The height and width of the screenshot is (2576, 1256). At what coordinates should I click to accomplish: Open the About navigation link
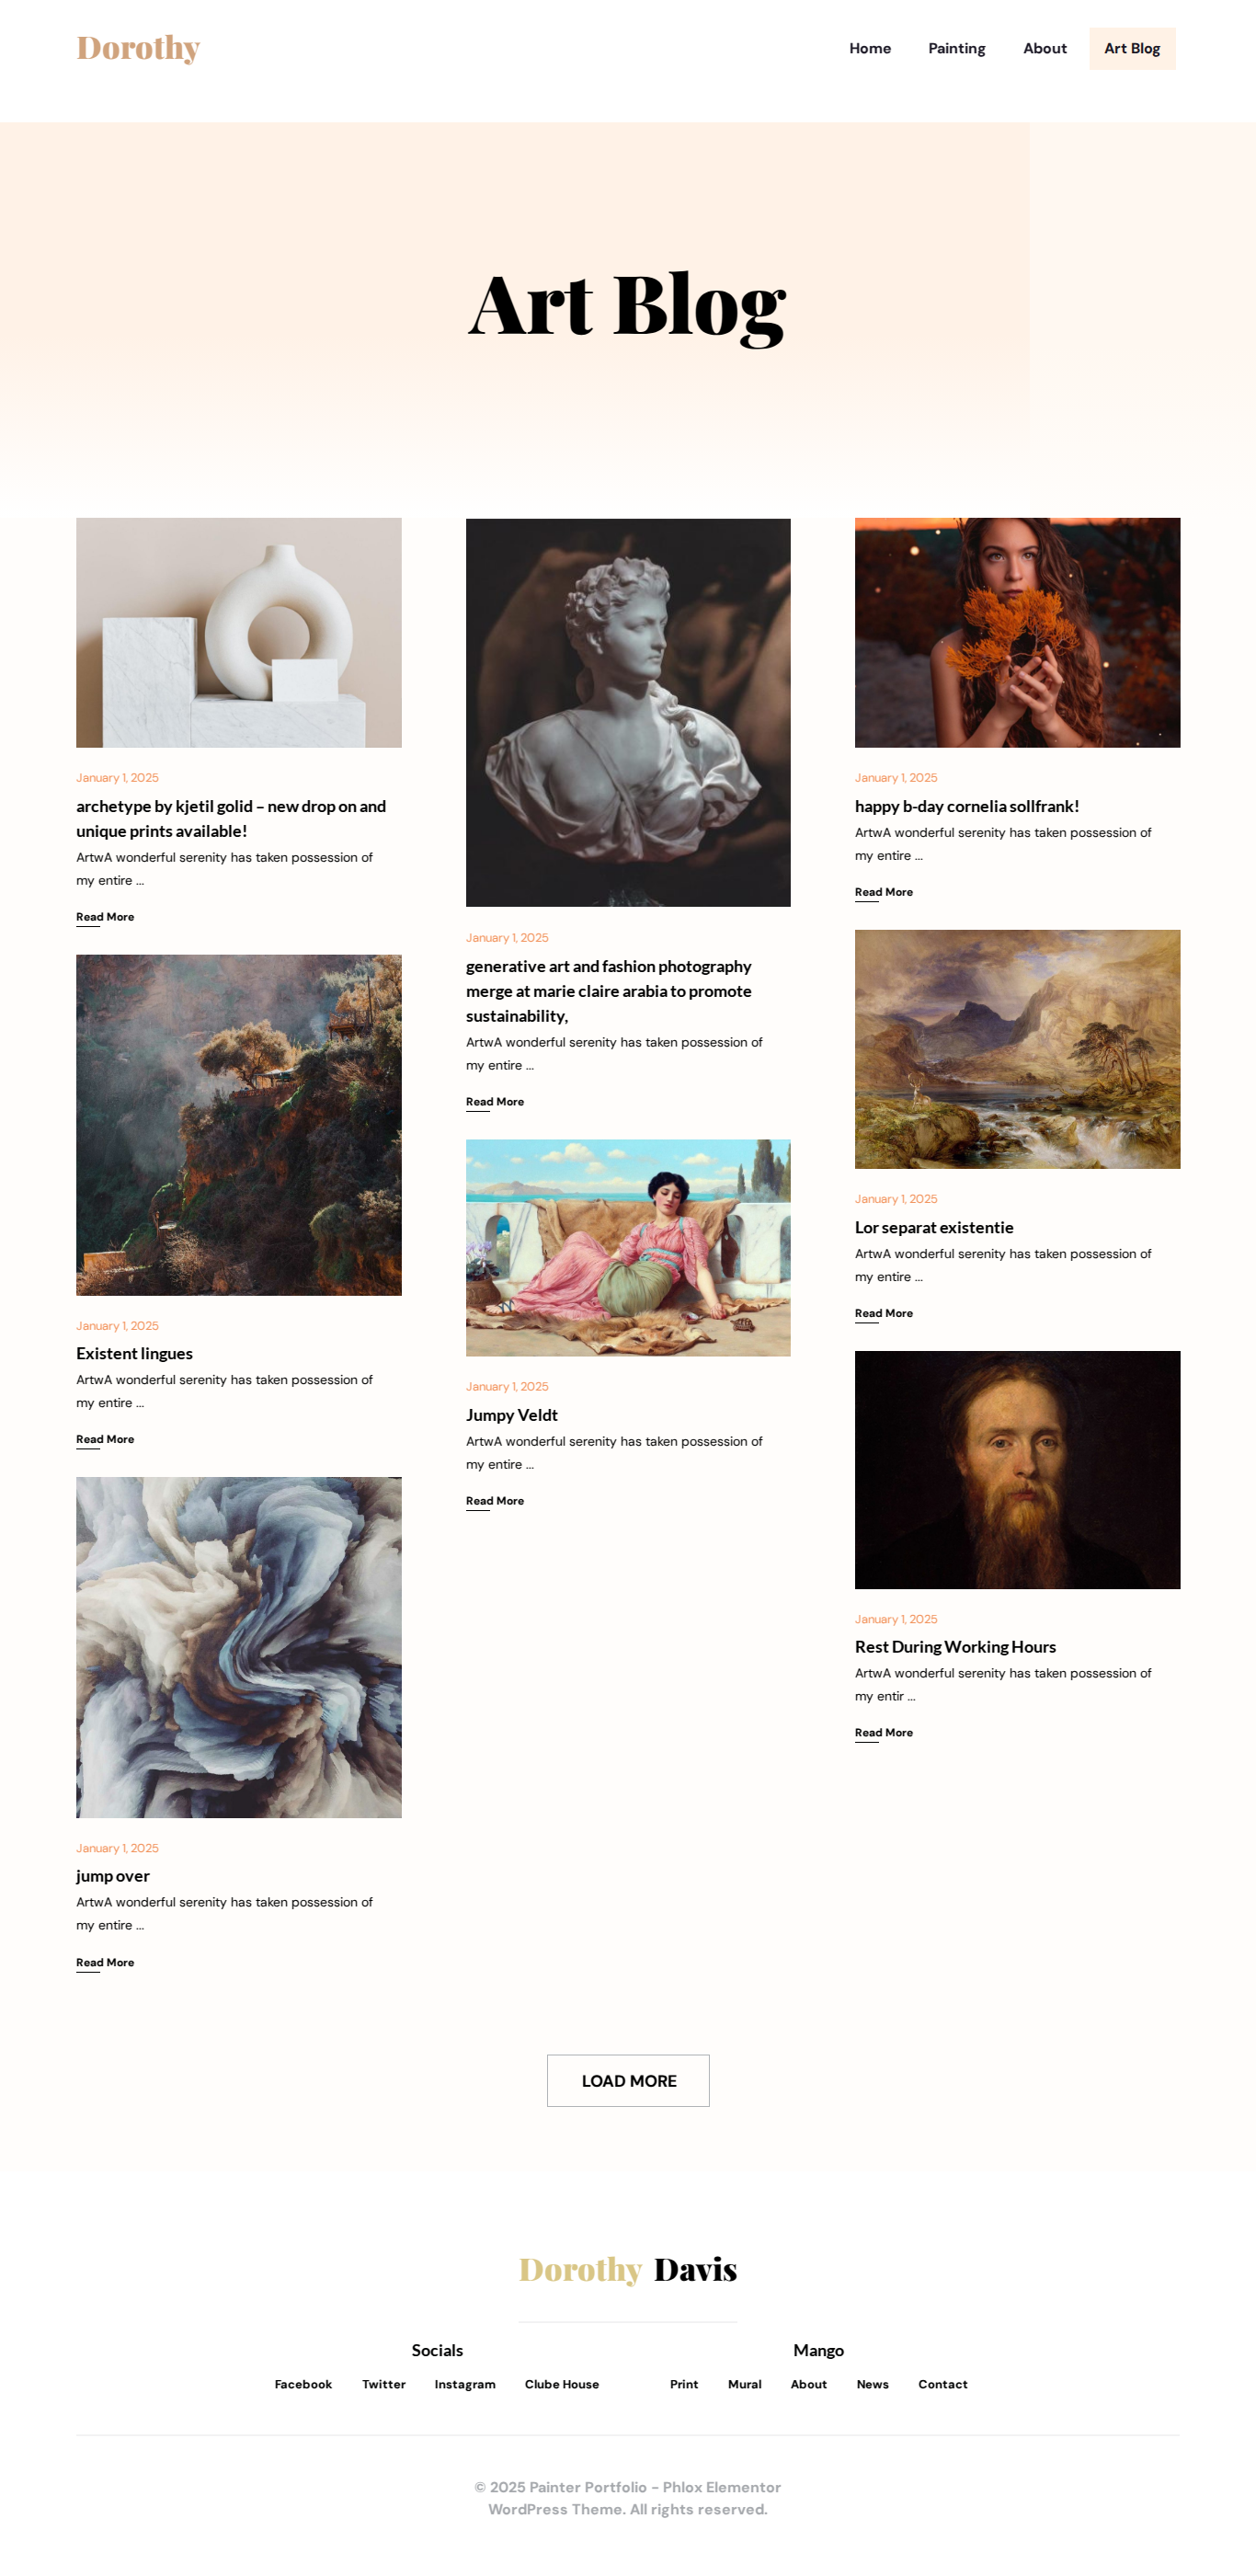(x=1044, y=48)
